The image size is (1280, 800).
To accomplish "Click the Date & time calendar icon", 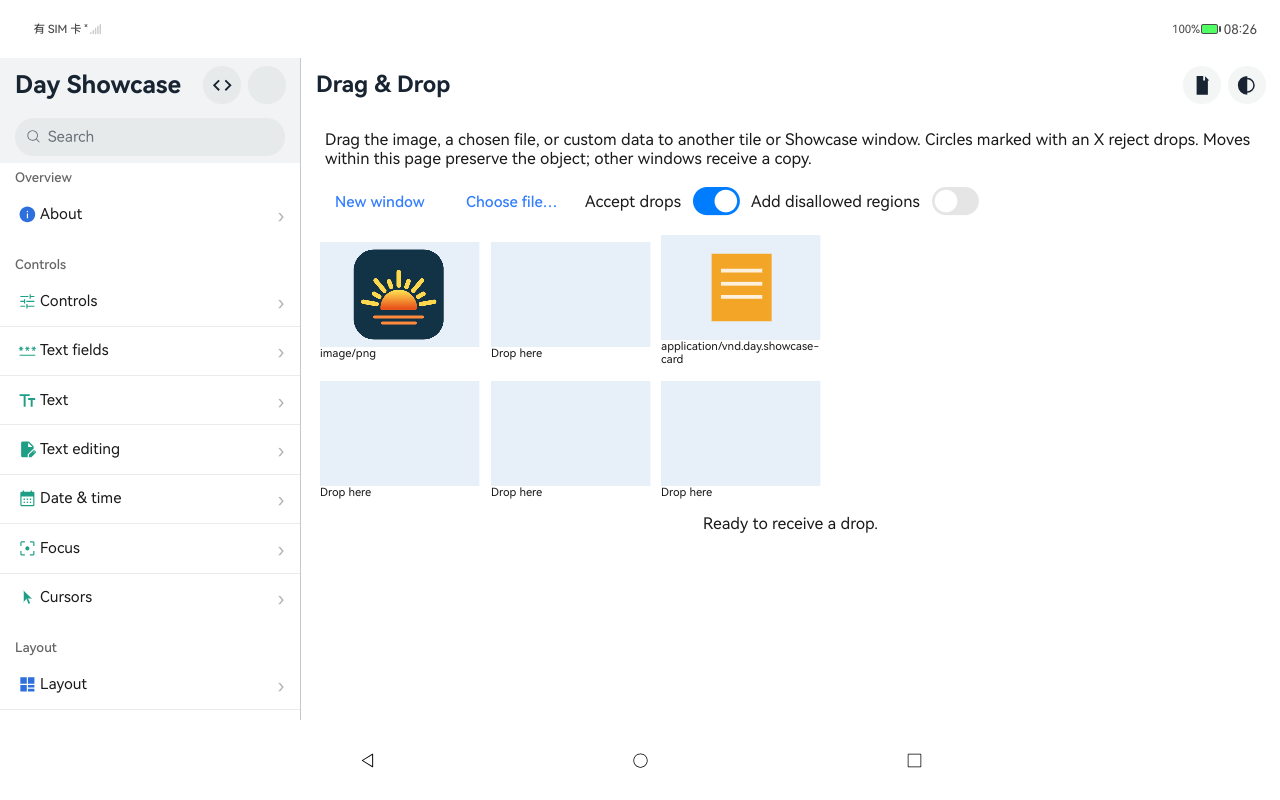I will tap(27, 498).
